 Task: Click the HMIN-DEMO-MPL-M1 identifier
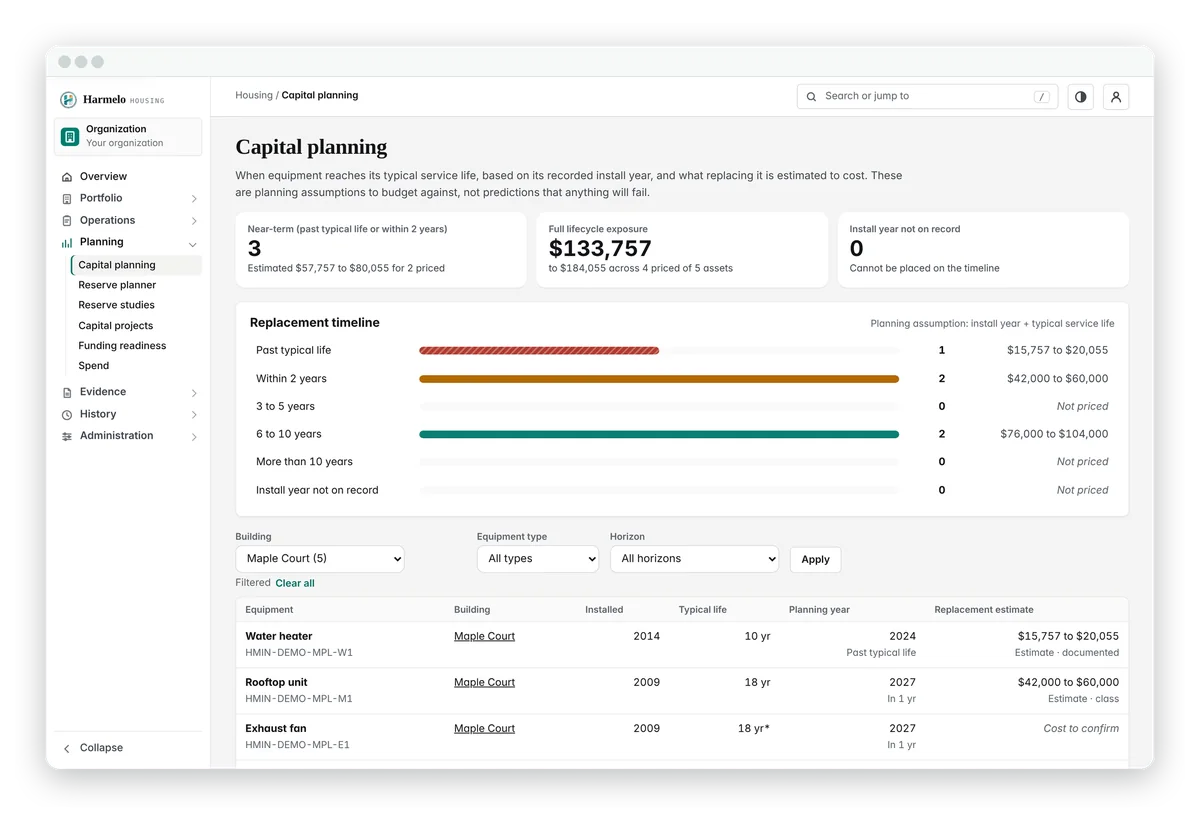coord(299,699)
